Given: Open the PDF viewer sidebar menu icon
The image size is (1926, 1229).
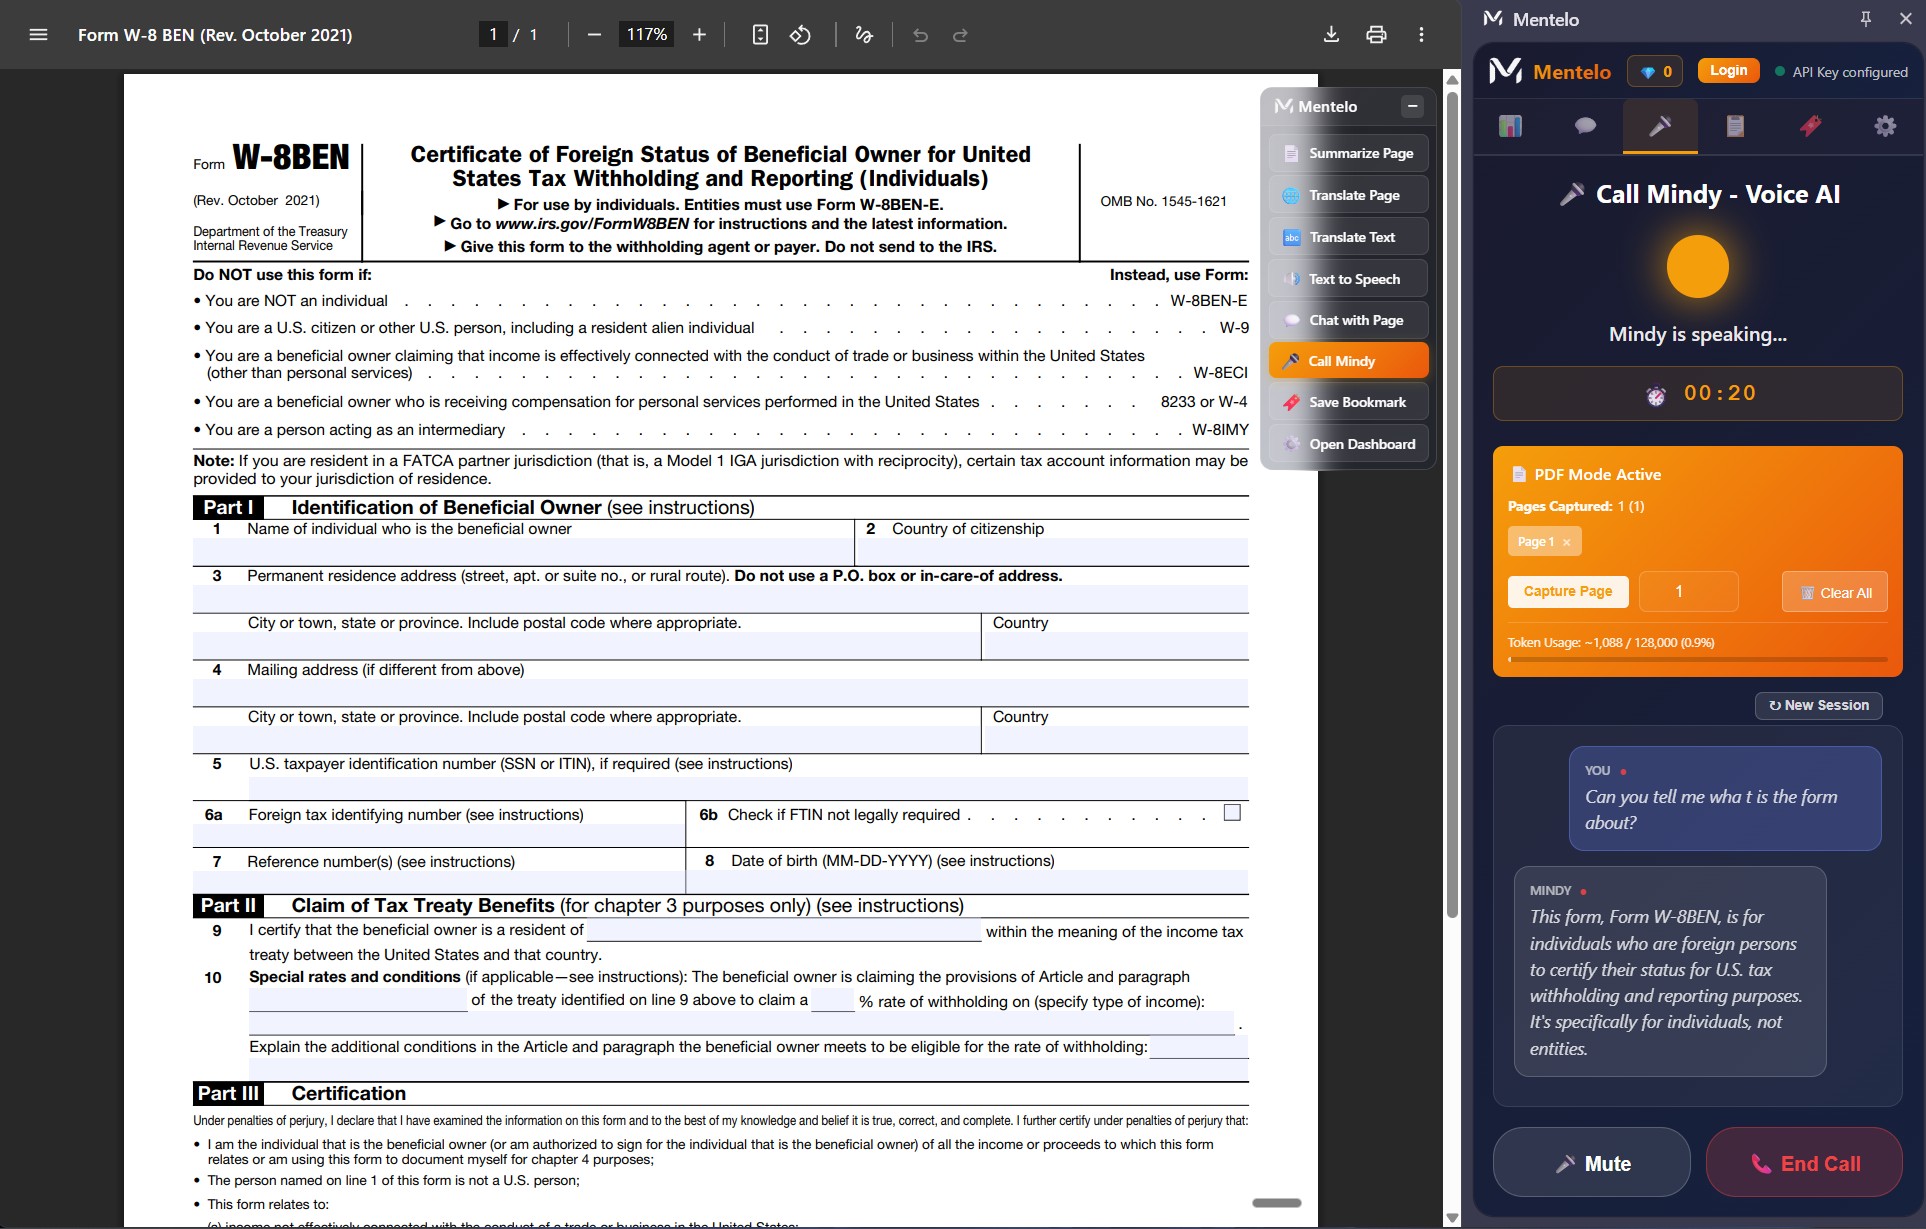Looking at the screenshot, I should pyautogui.click(x=38, y=35).
